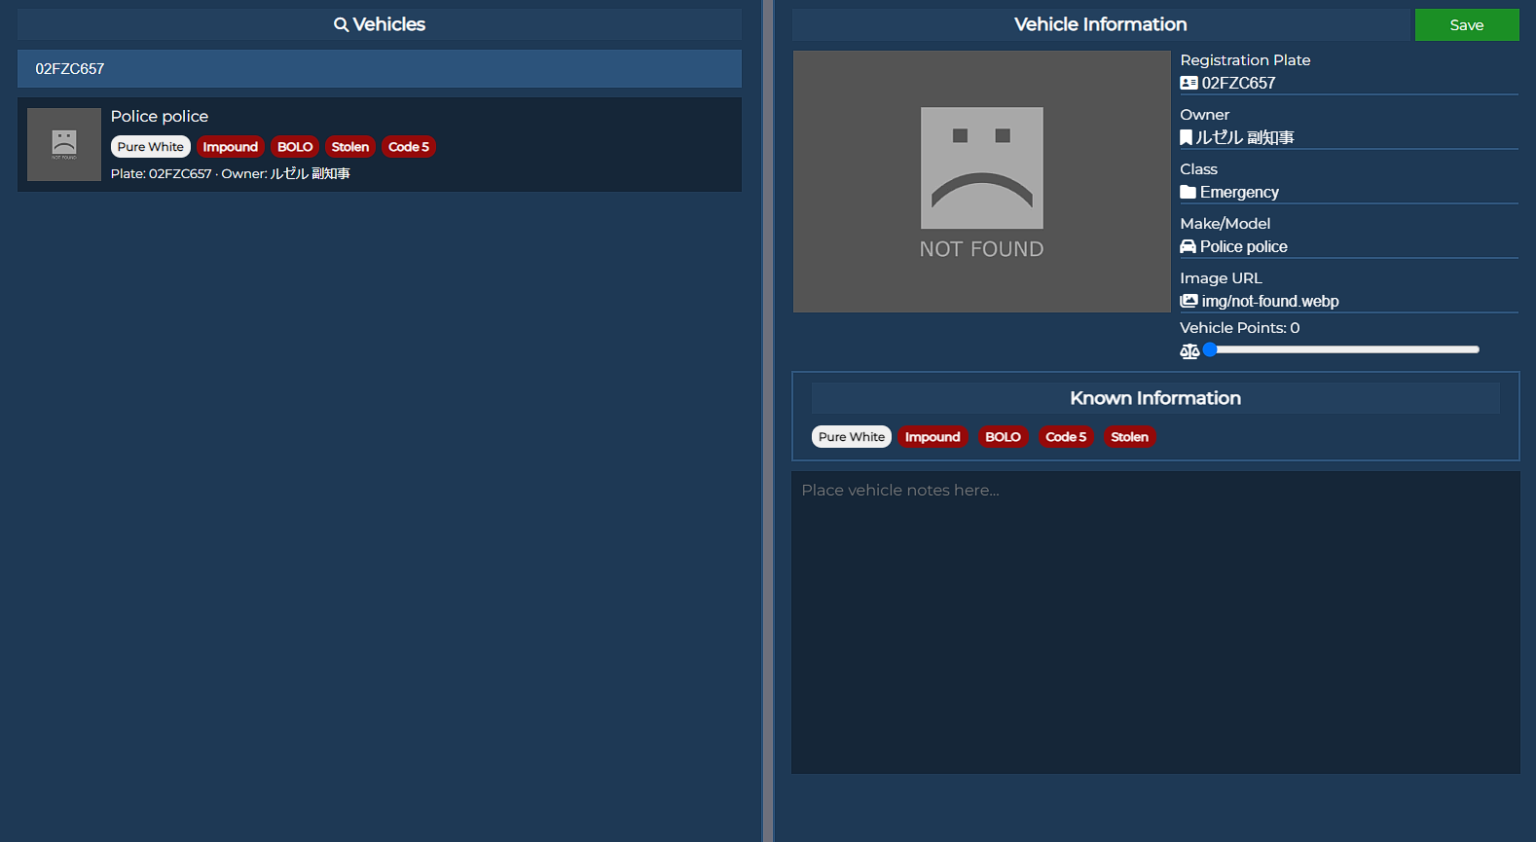Click the car icon under Make/Model
1536x842 pixels.
(1188, 247)
